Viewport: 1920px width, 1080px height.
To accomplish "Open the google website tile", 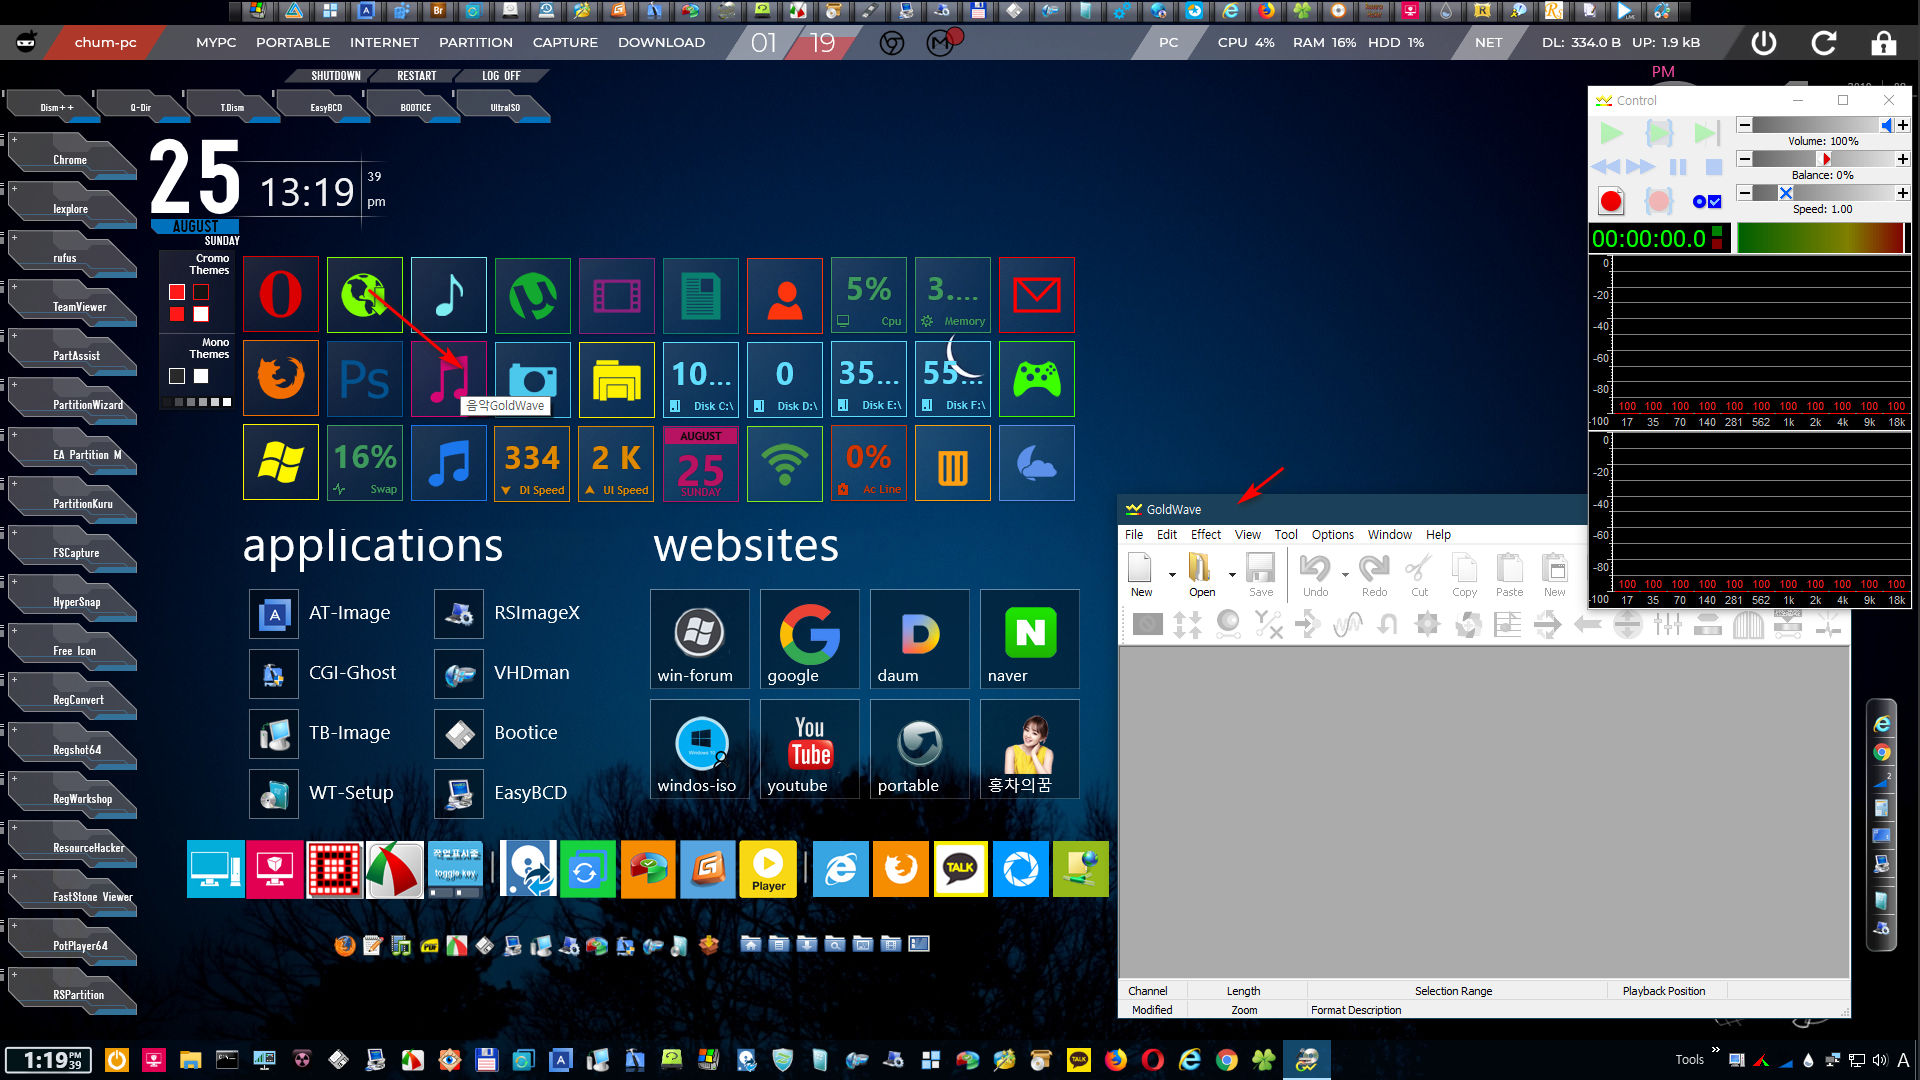I will pos(809,639).
